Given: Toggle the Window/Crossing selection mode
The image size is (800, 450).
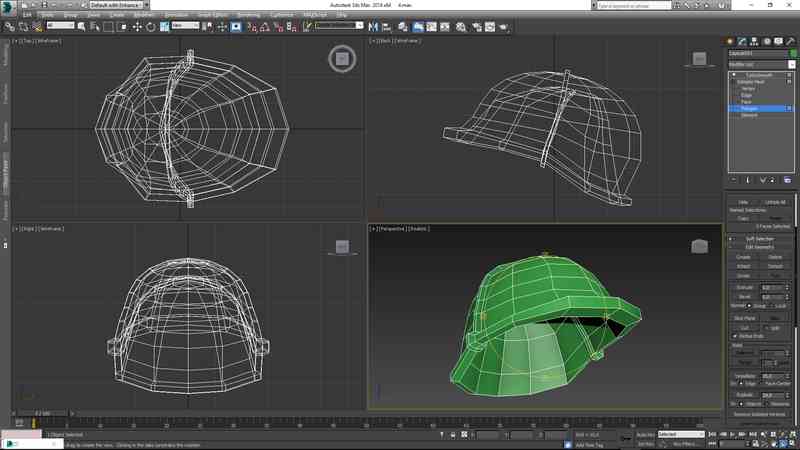Looking at the screenshot, I should [x=122, y=27].
